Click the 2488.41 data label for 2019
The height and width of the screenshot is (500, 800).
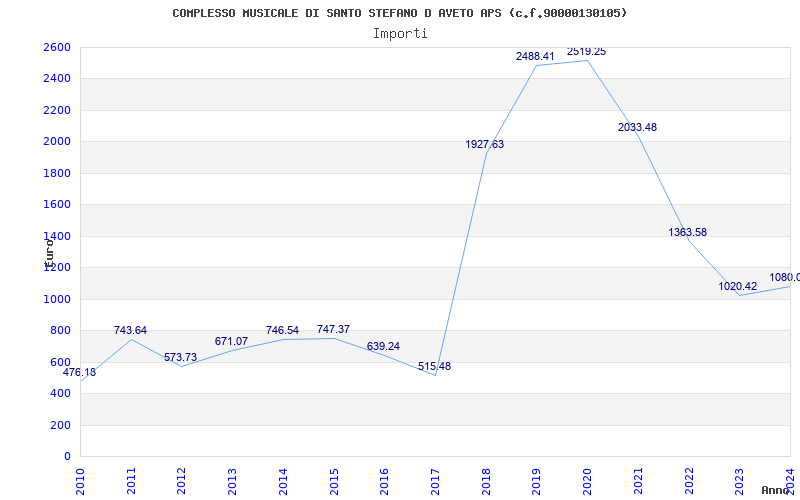tap(535, 56)
